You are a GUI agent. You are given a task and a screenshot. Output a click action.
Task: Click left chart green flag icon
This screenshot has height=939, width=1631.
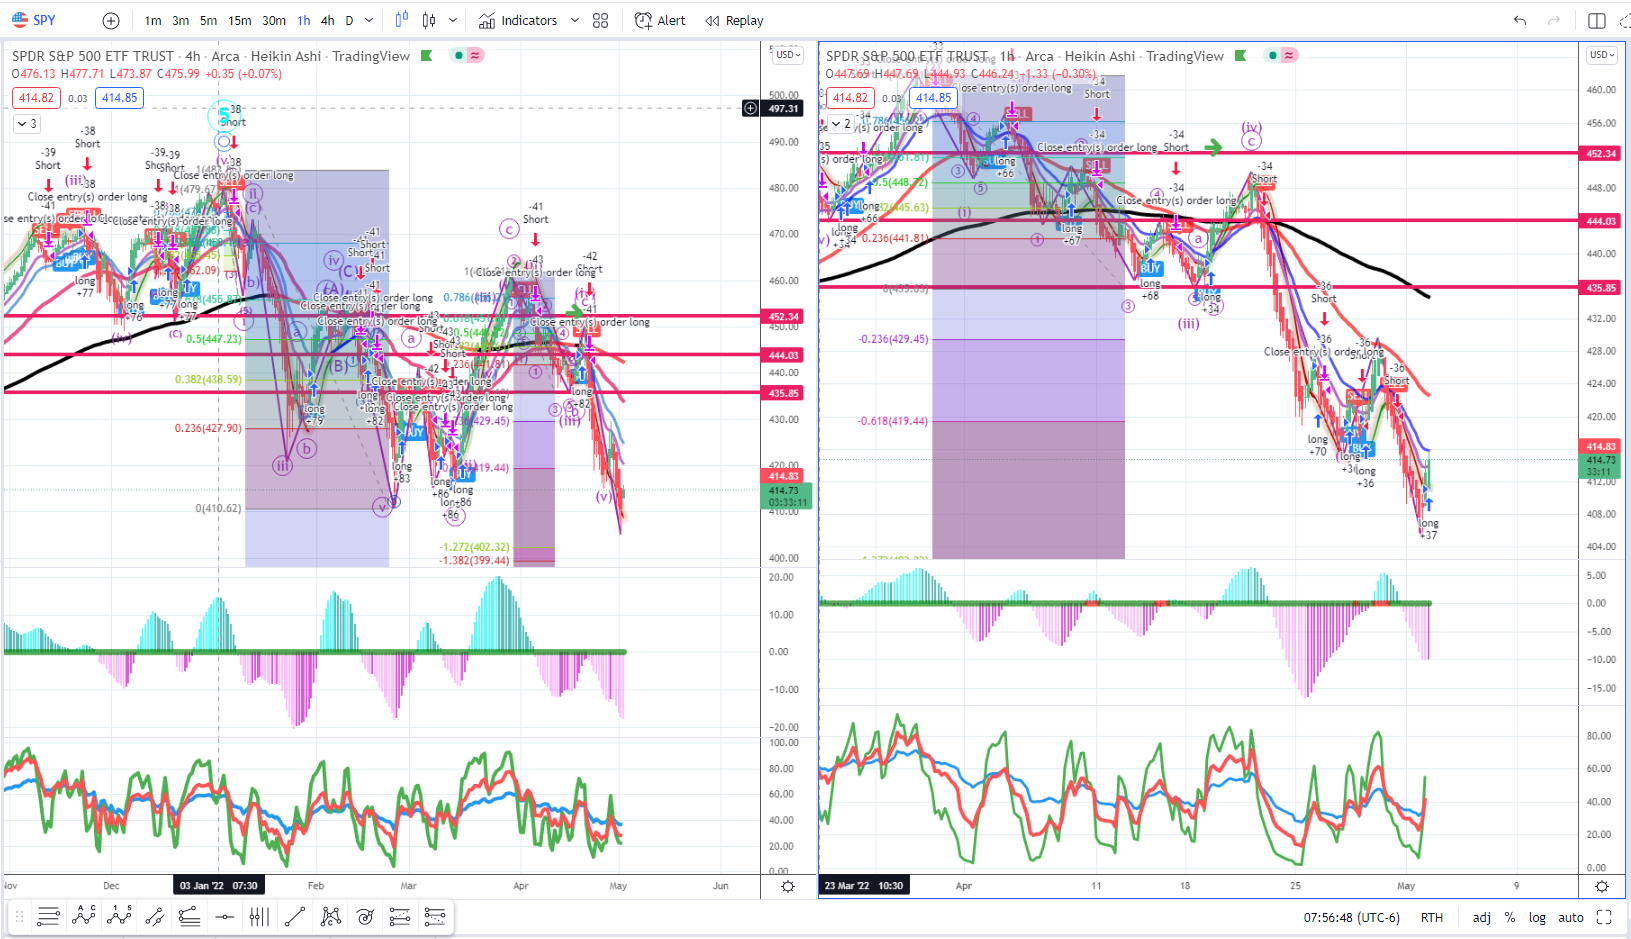click(427, 56)
